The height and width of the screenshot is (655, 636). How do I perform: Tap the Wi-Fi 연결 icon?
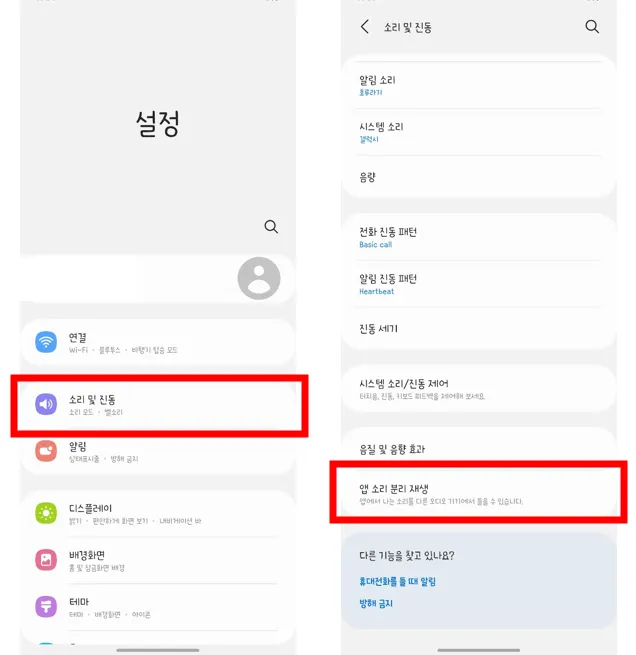click(x=46, y=342)
